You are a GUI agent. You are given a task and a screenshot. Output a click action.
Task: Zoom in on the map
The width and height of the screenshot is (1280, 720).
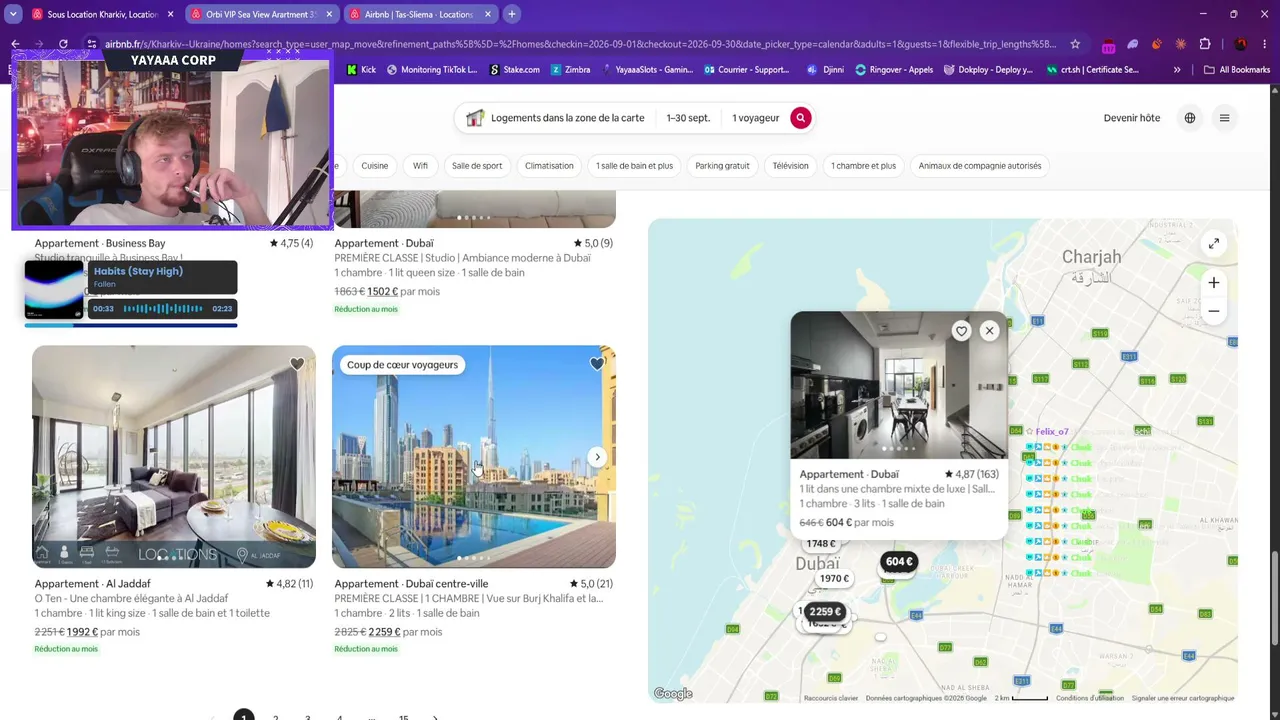[1213, 283]
